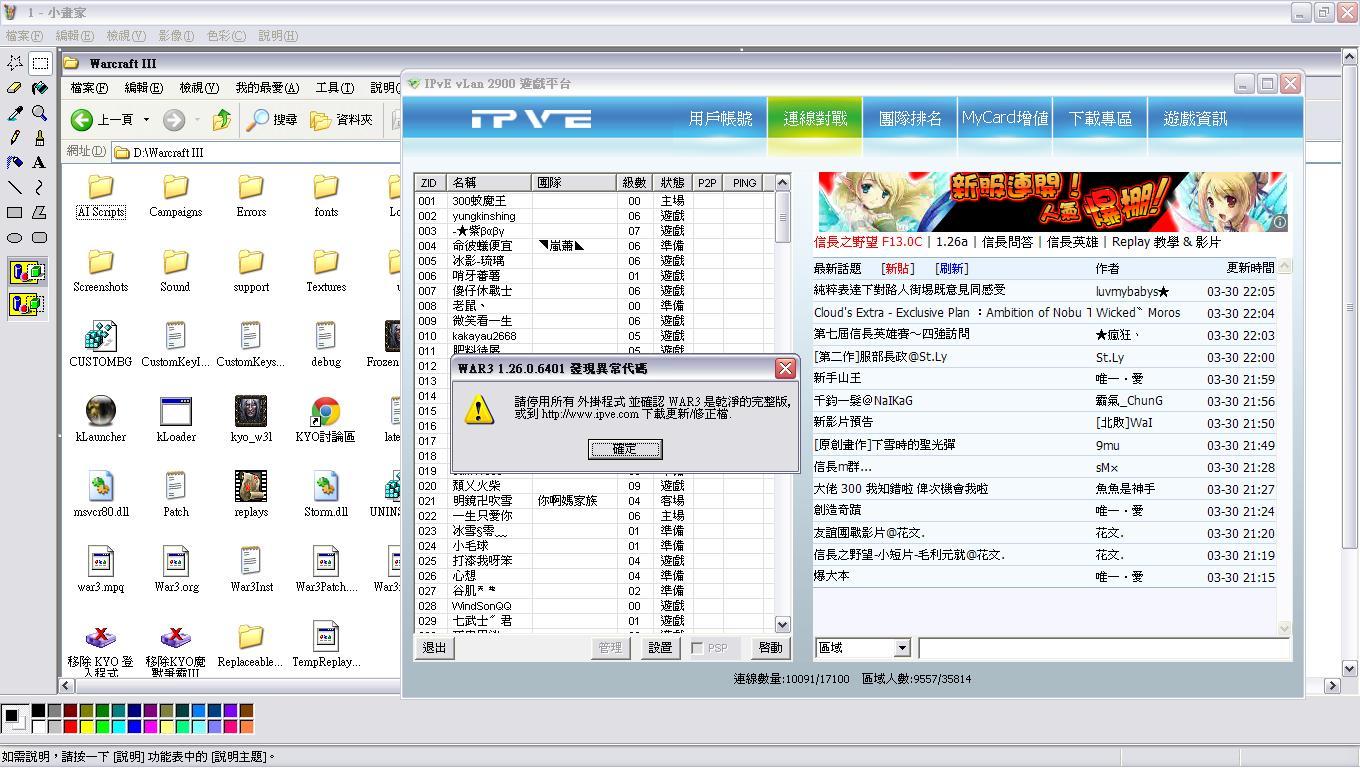This screenshot has width=1360, height=768.
Task: Open Paint's 色彩(C) Colors menu
Action: (226, 36)
